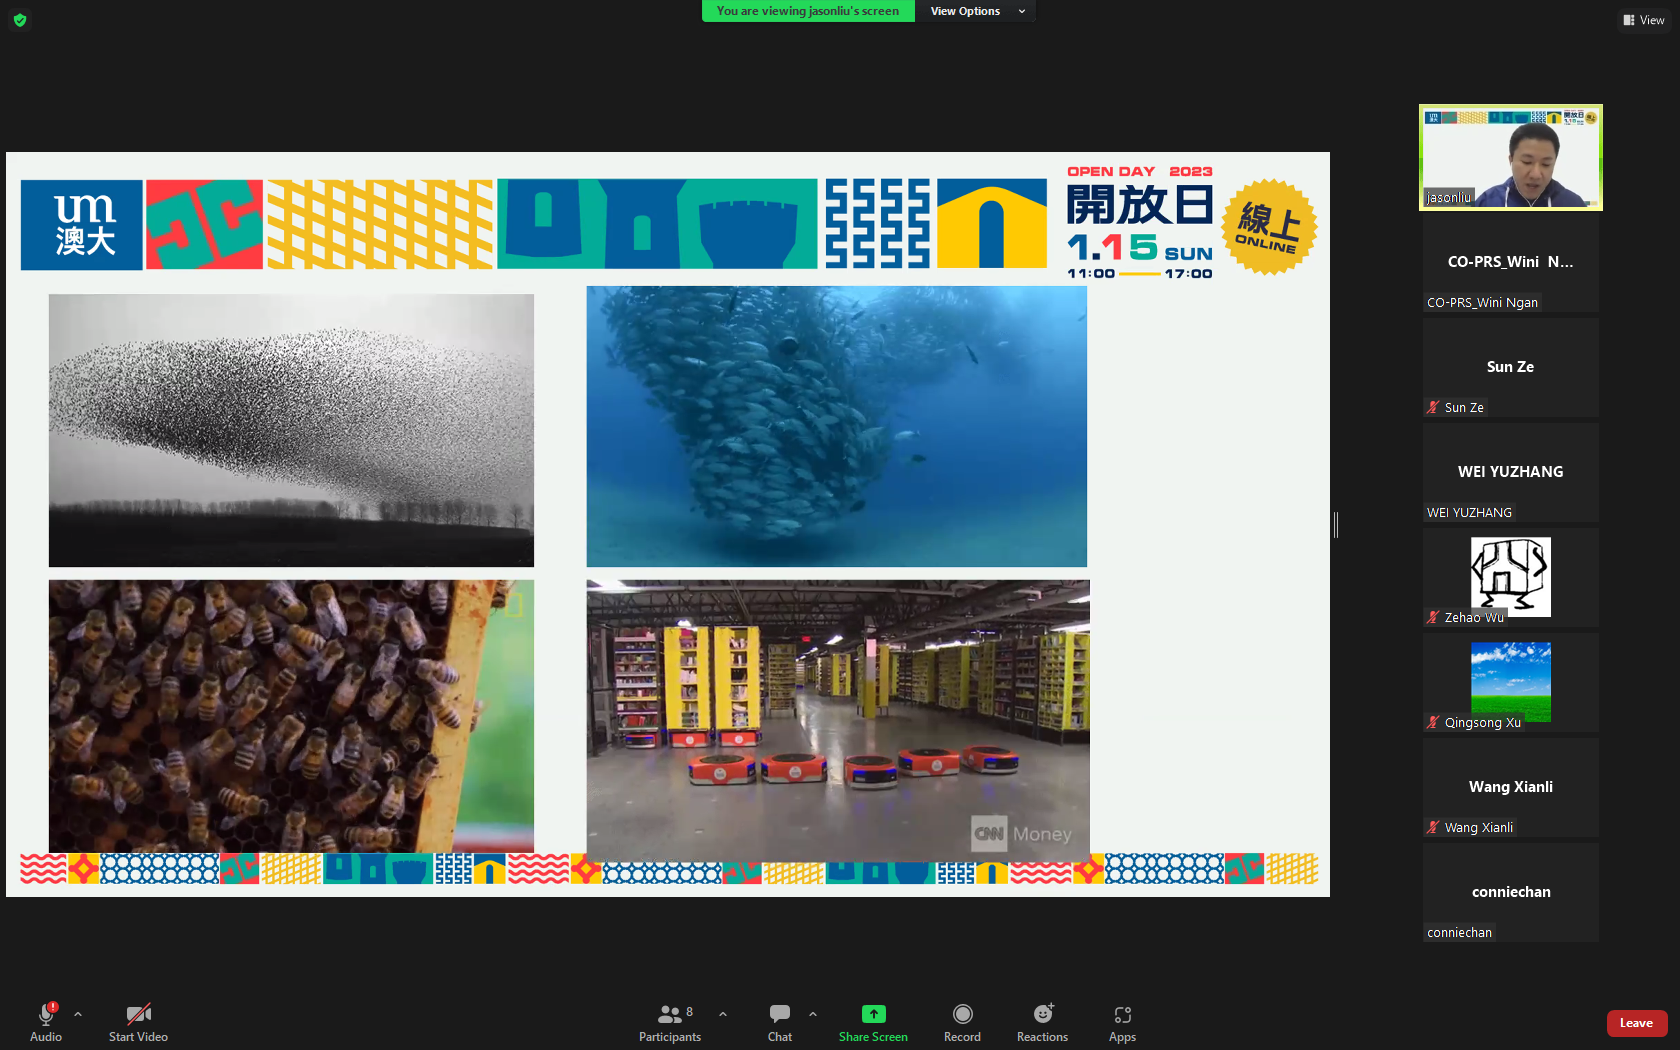Open the Participants panel
The height and width of the screenshot is (1050, 1680).
669,1022
